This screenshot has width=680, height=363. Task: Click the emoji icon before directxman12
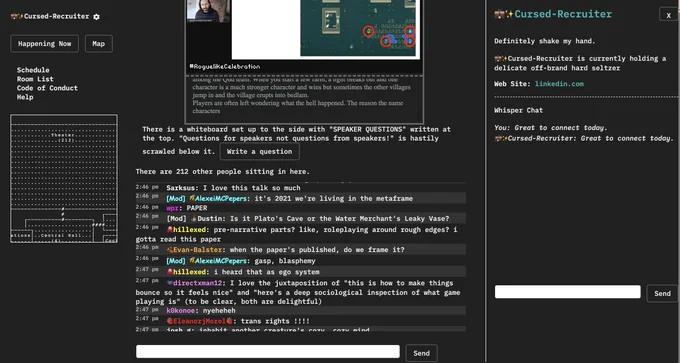[x=170, y=283]
